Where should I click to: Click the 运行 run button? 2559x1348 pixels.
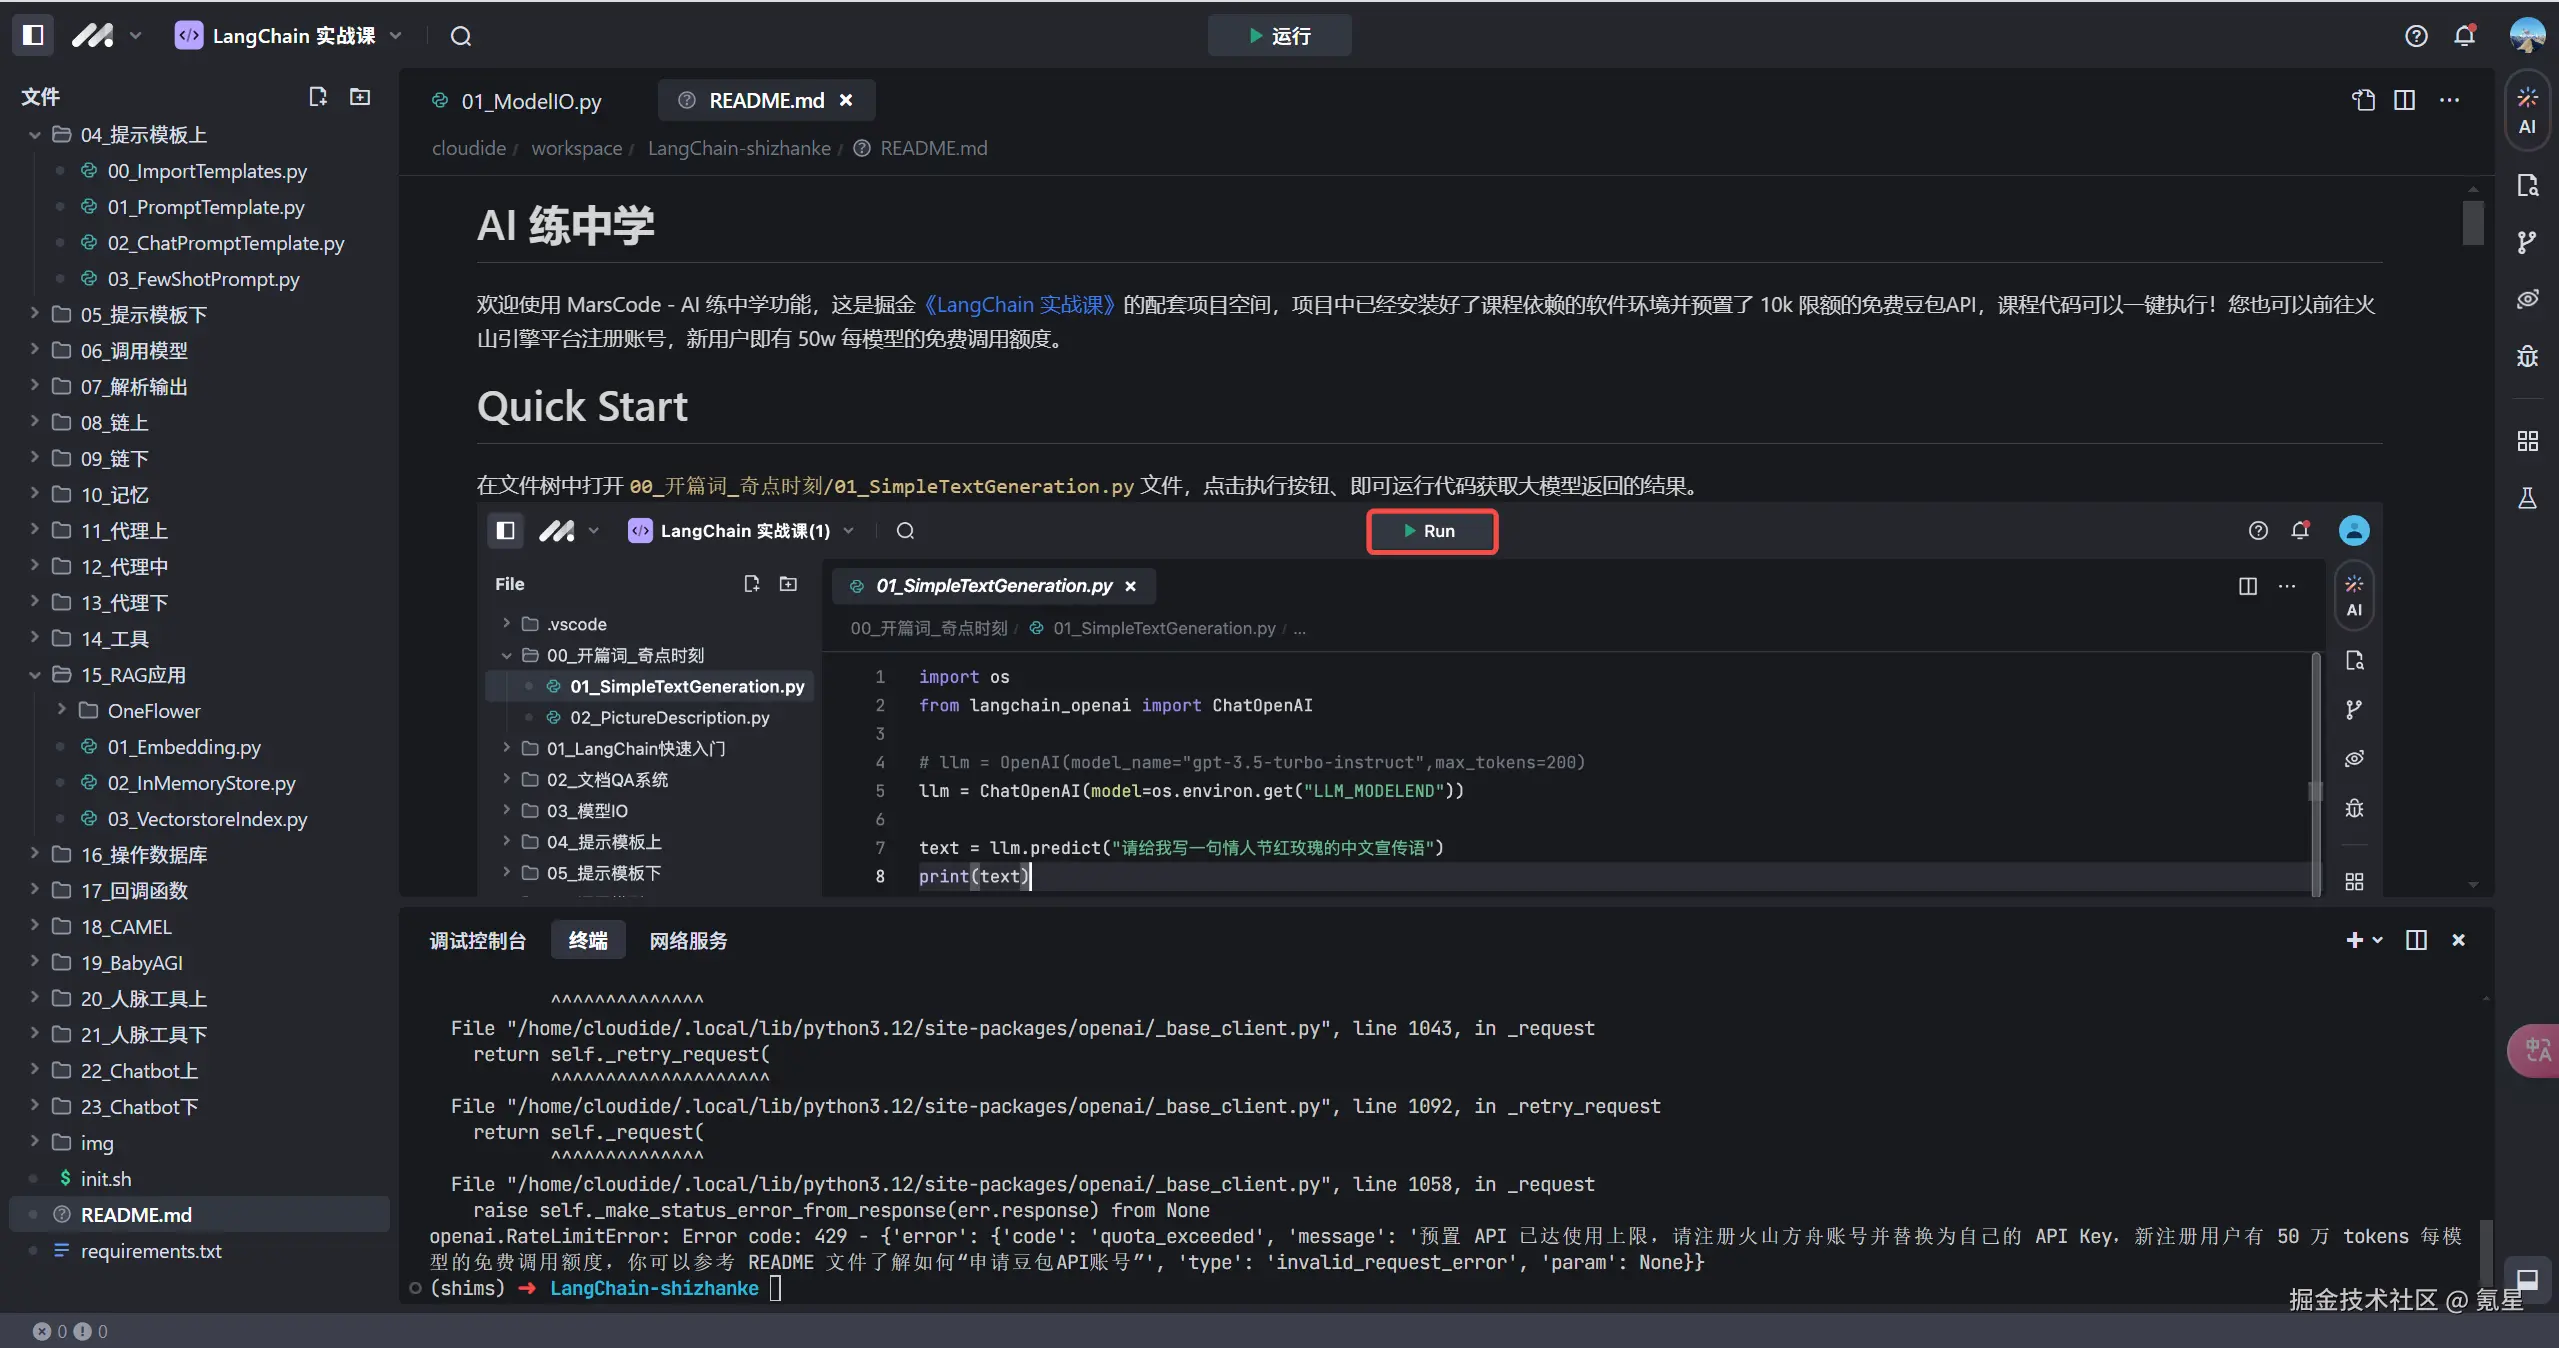click(x=1279, y=36)
